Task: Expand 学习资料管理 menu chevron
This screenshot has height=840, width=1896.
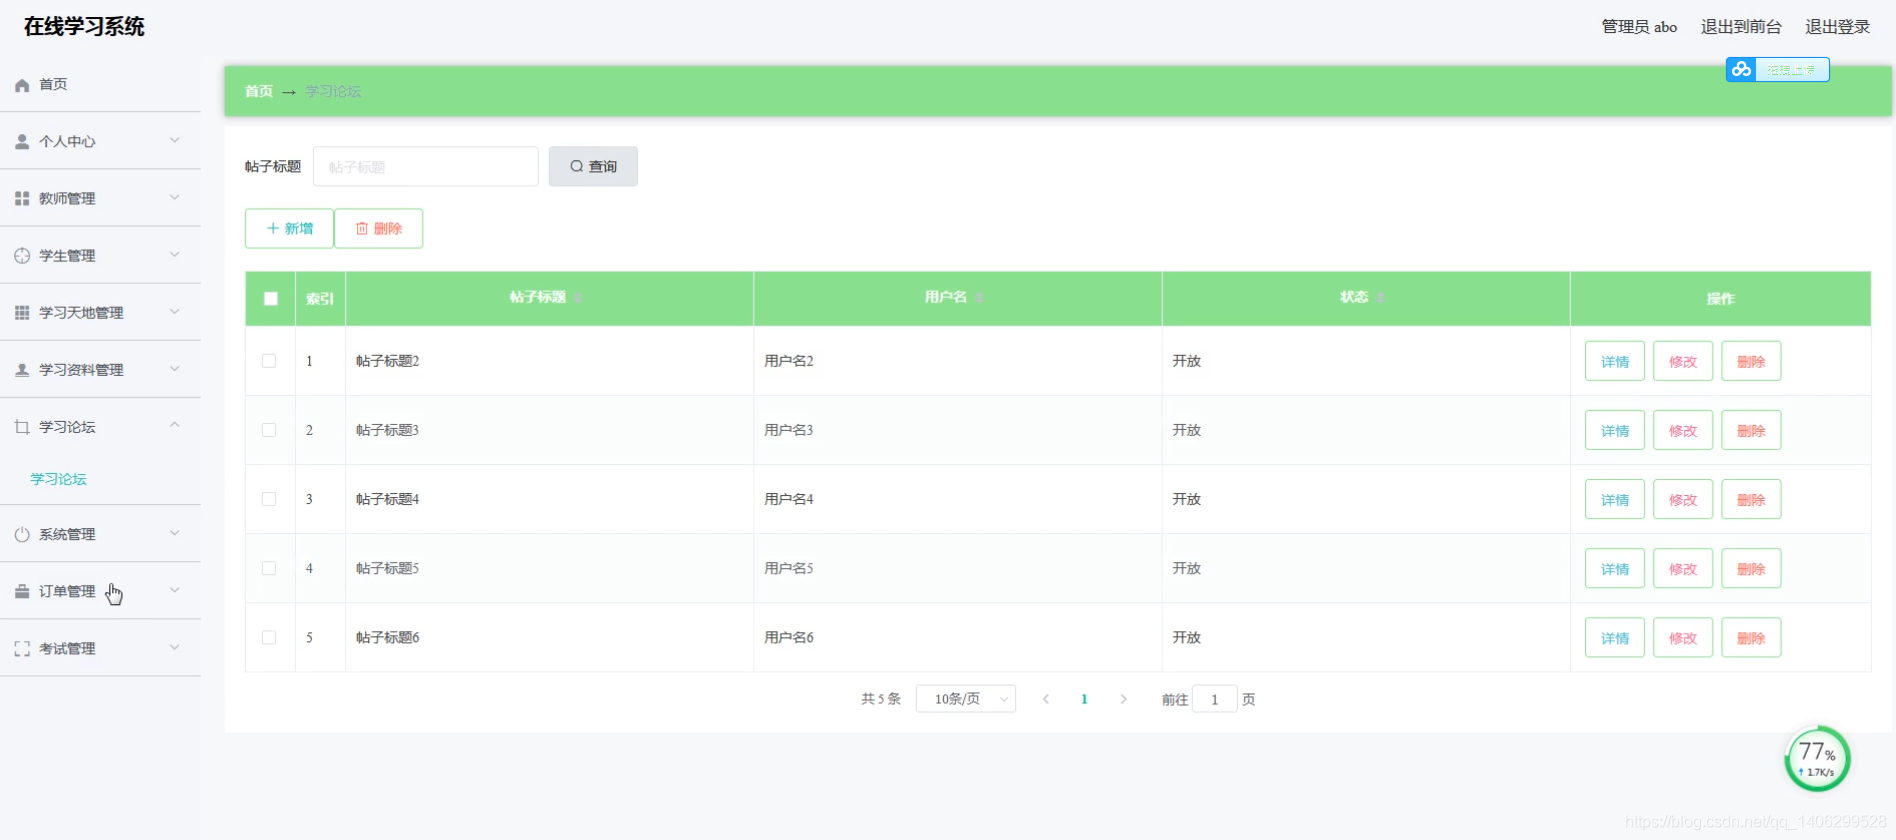Action: [175, 369]
